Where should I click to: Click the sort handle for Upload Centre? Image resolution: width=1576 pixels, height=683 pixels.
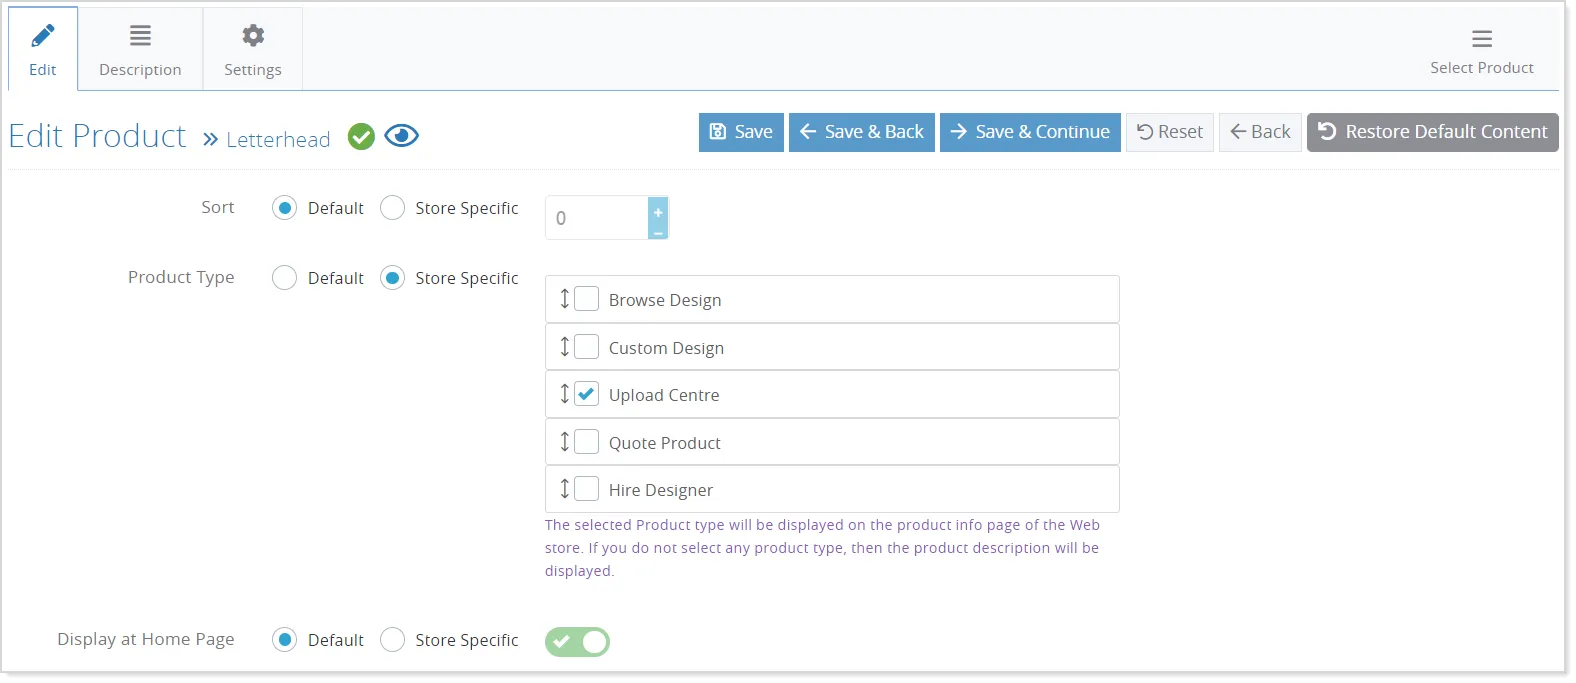[564, 394]
